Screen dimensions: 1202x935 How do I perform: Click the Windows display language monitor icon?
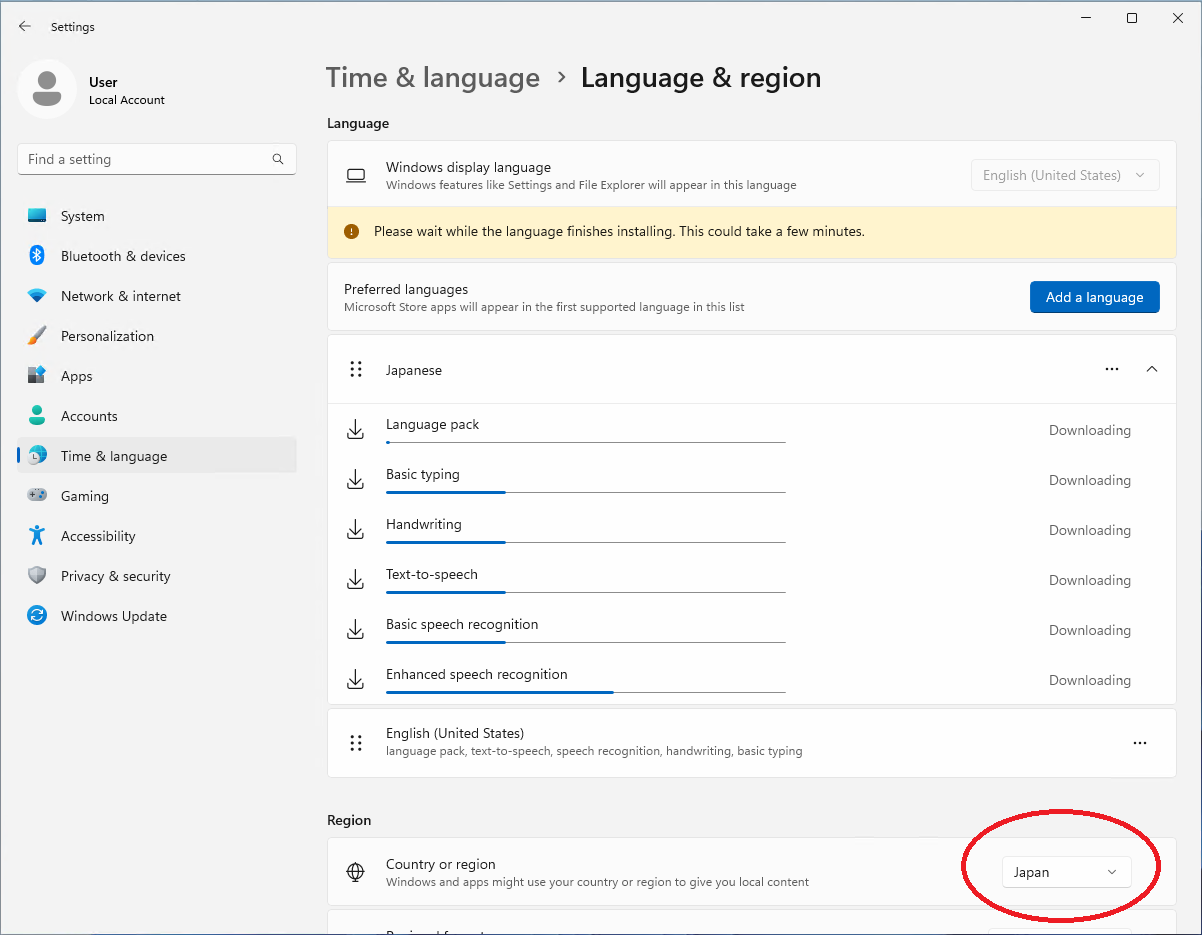point(356,175)
